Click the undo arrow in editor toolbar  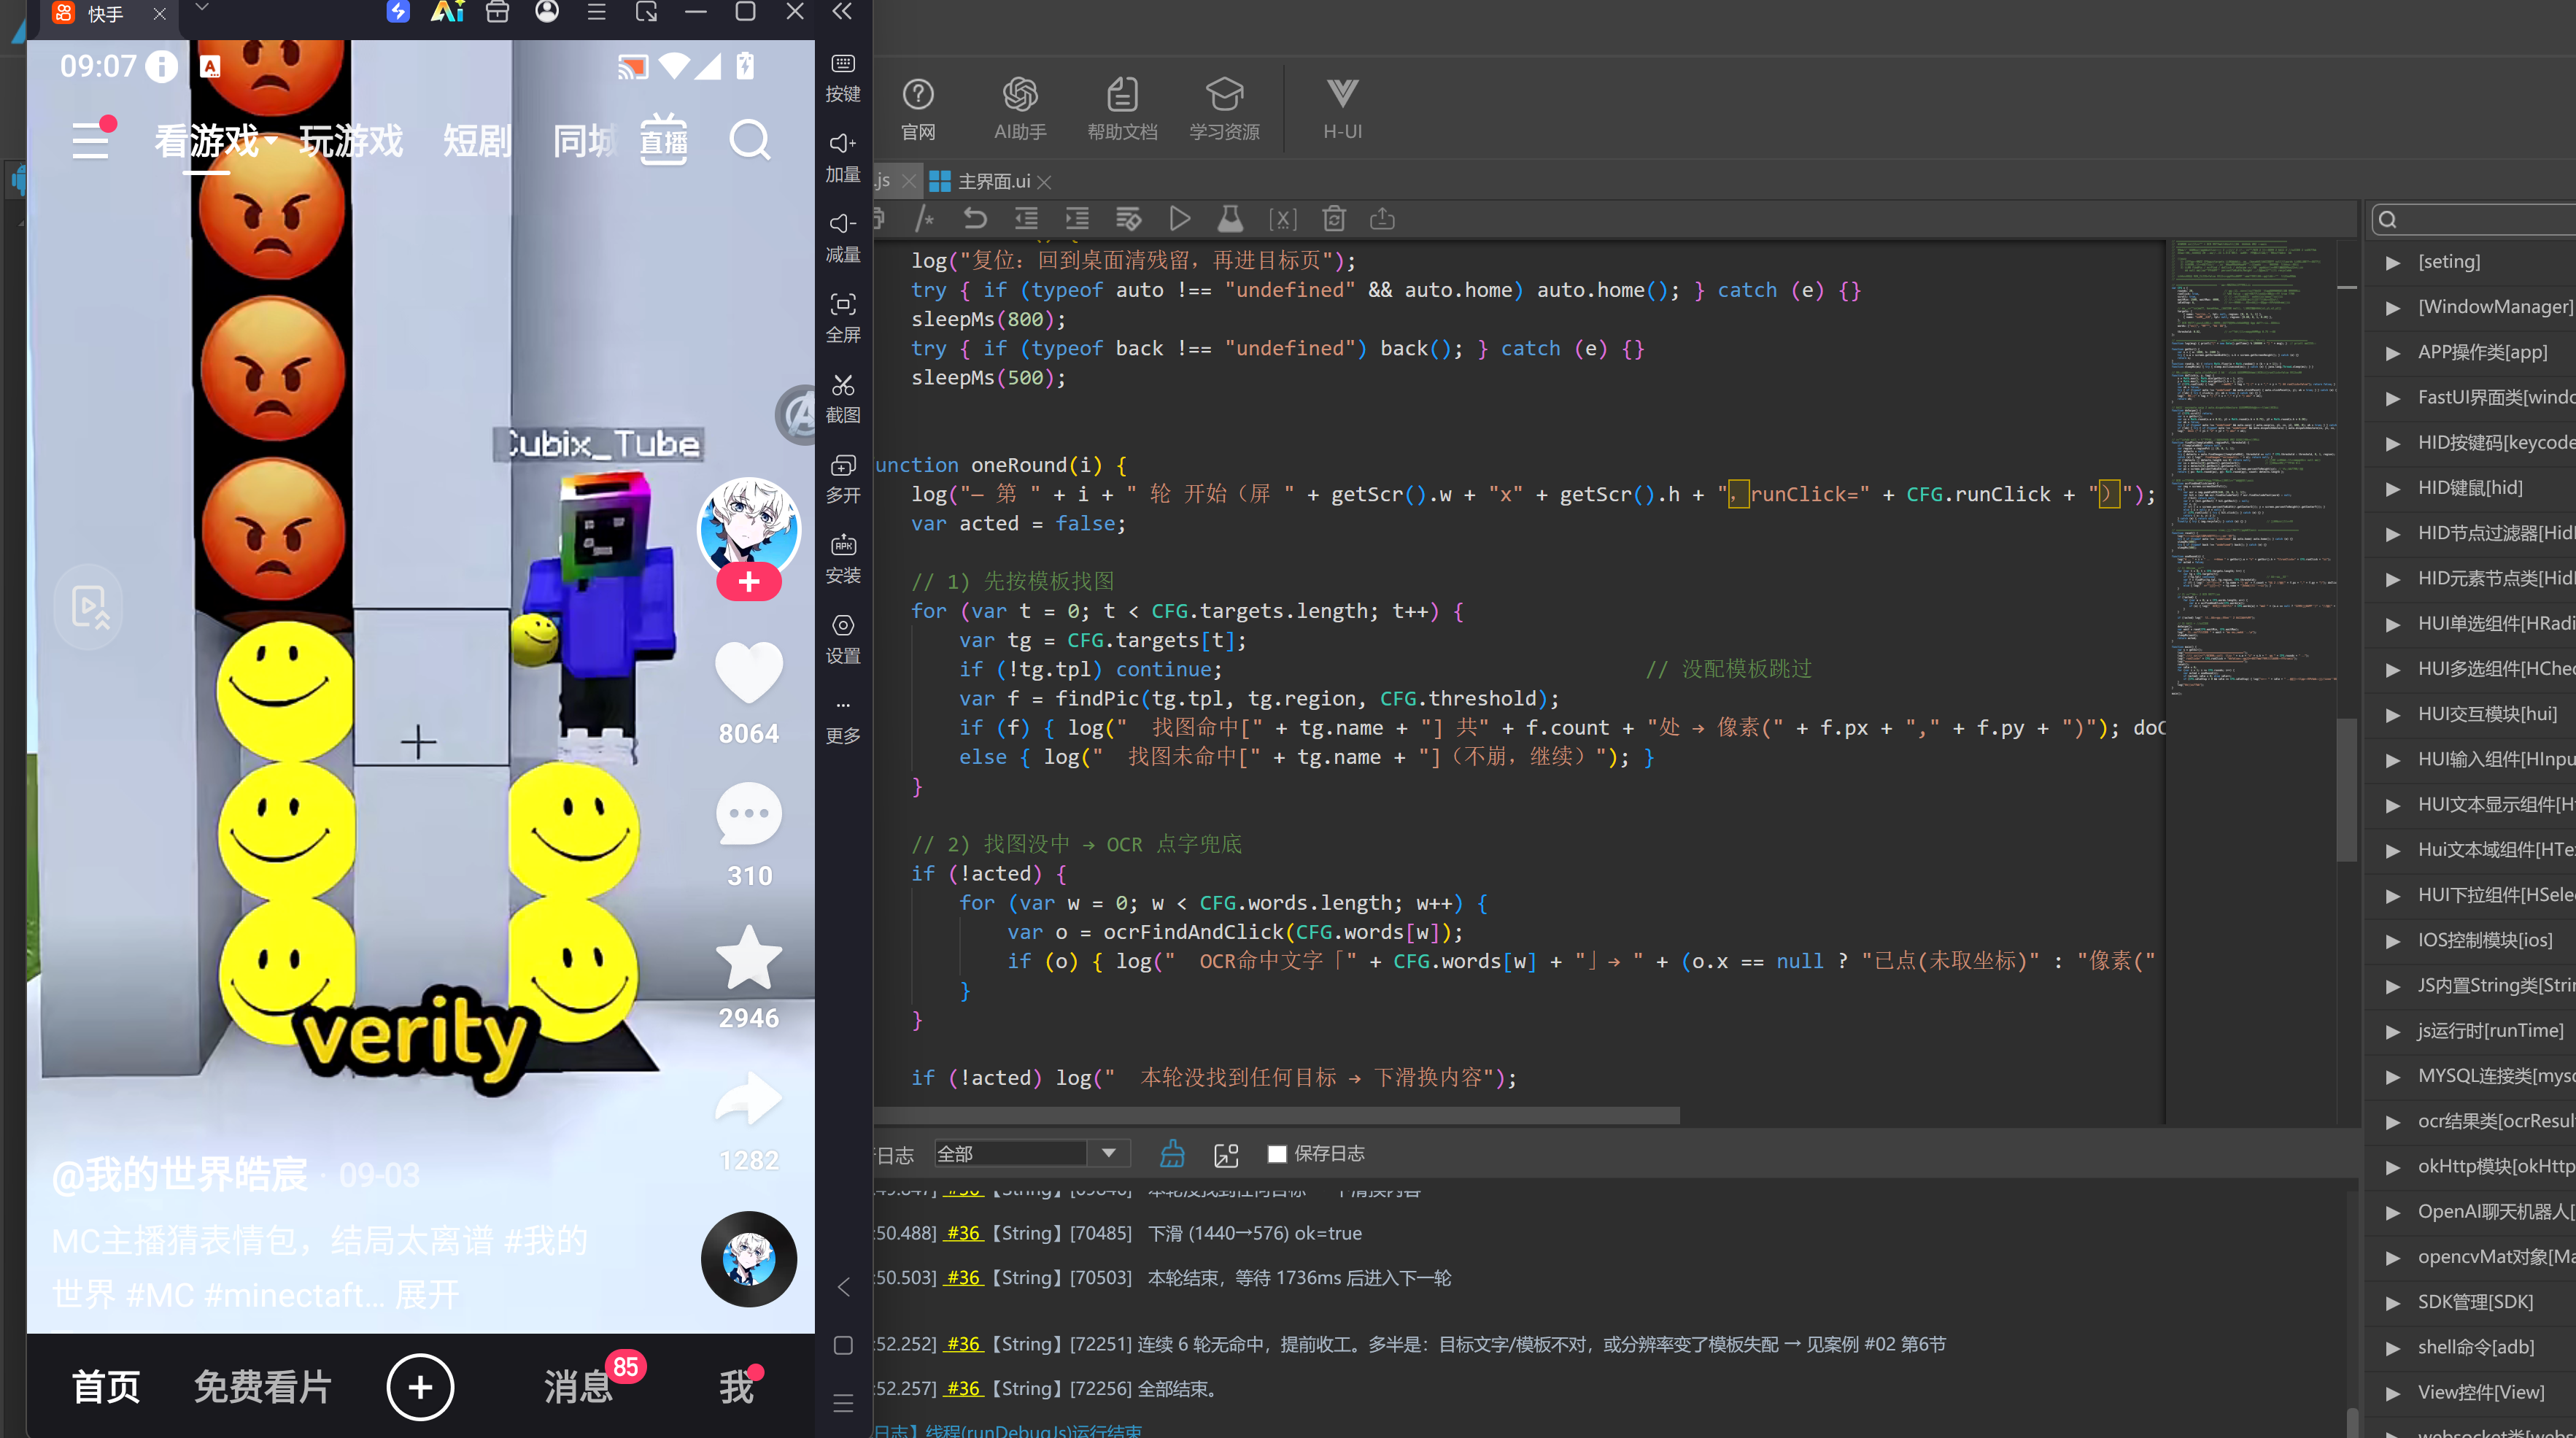(975, 218)
